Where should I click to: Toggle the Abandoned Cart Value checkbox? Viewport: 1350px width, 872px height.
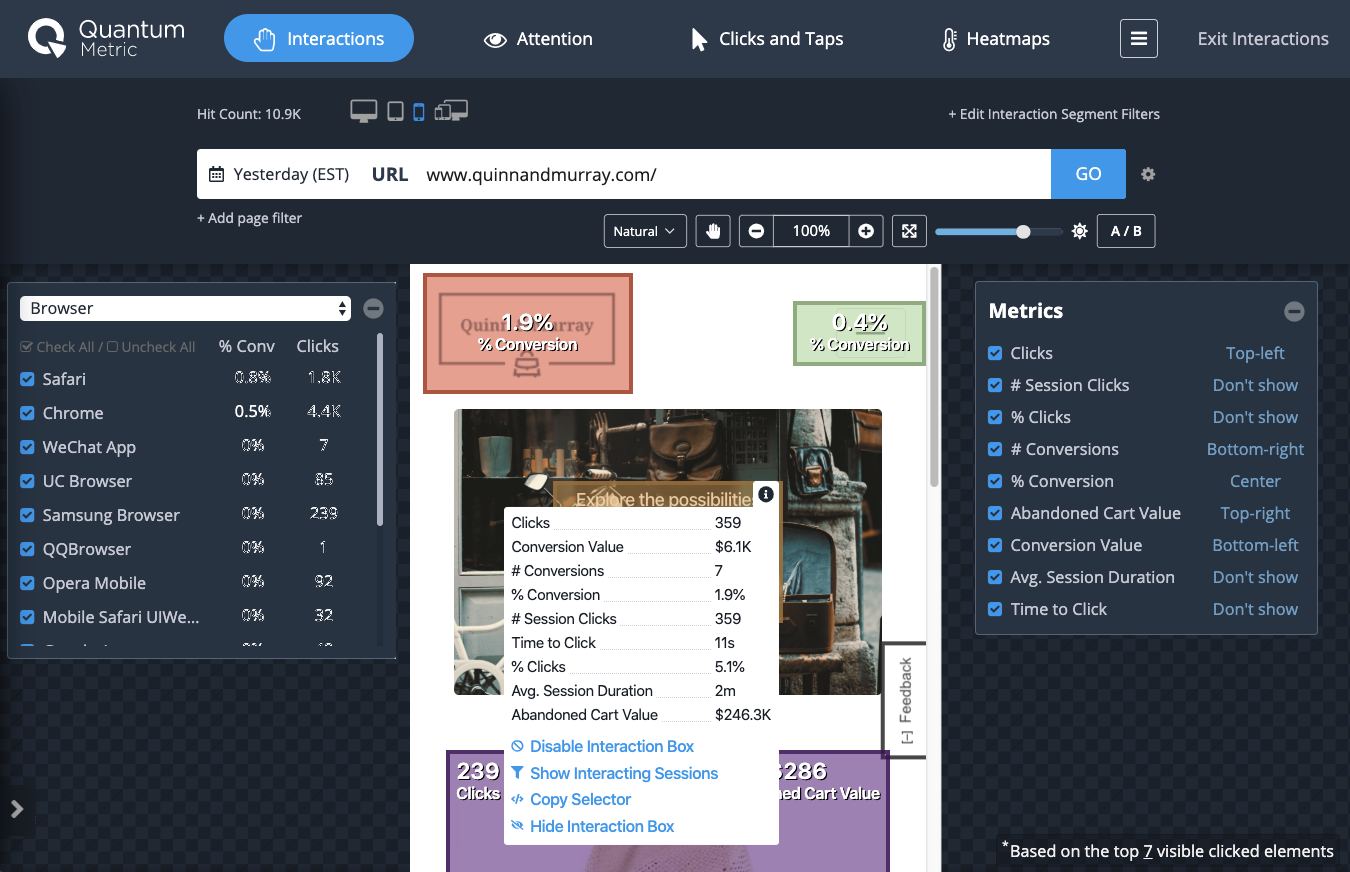click(995, 513)
